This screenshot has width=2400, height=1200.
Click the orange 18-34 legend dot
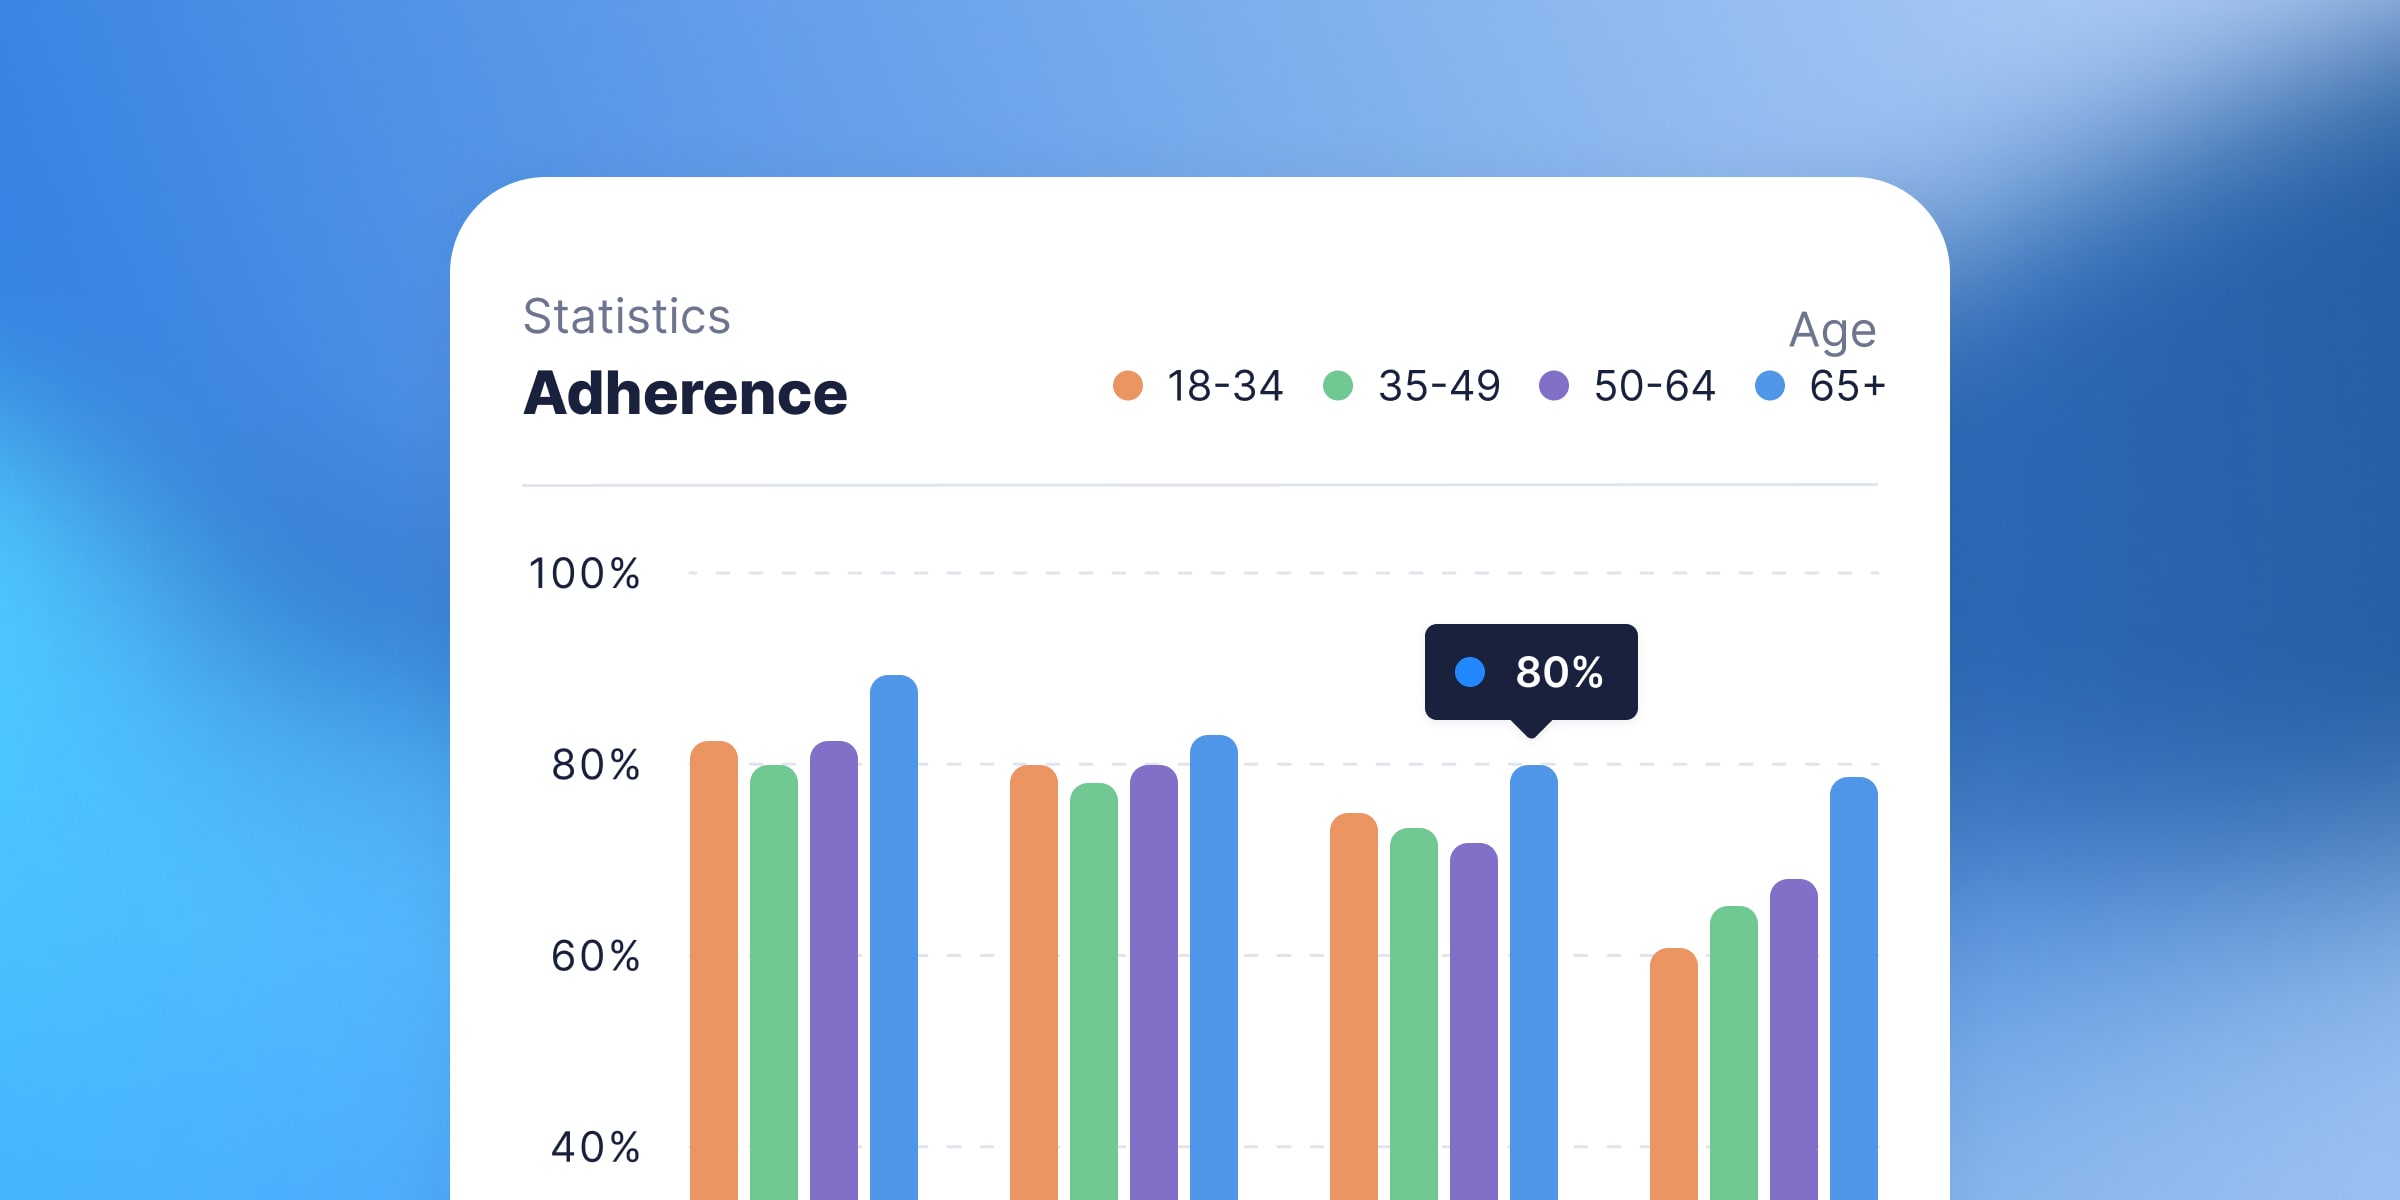[x=1128, y=386]
